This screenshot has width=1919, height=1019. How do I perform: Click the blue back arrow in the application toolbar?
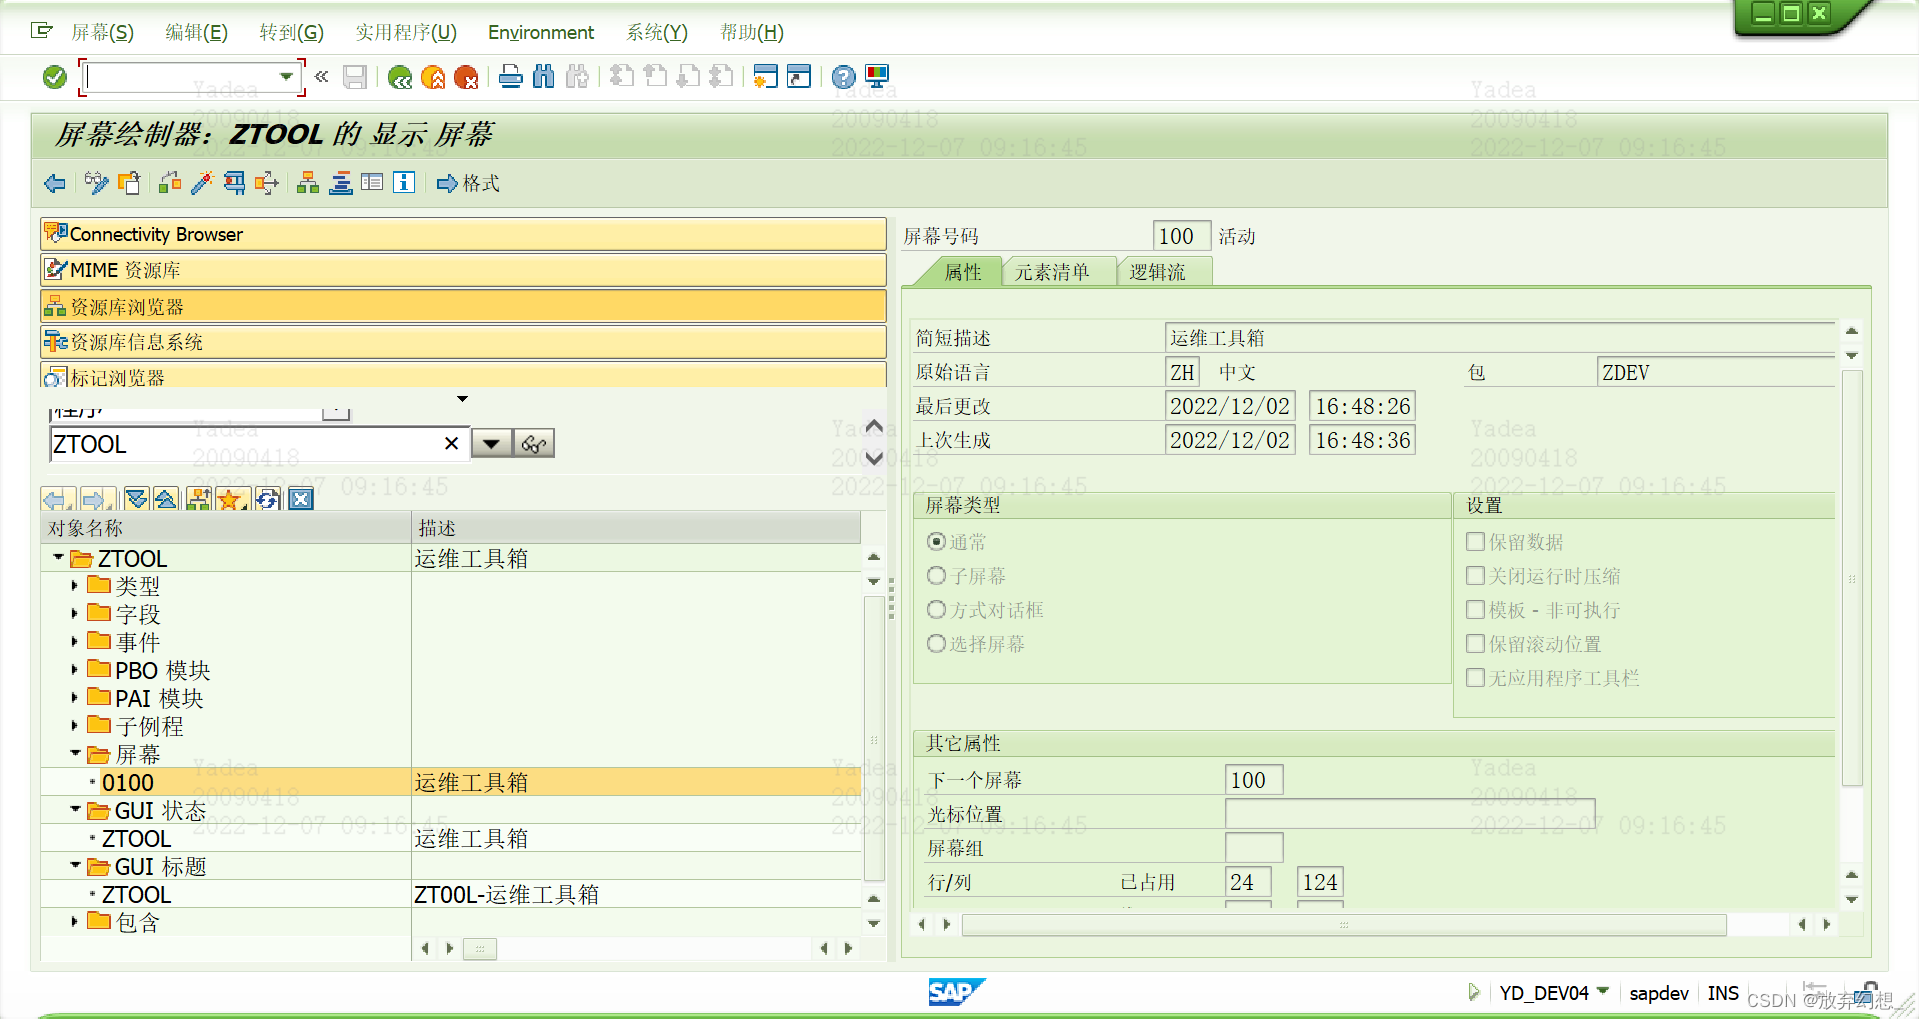55,183
